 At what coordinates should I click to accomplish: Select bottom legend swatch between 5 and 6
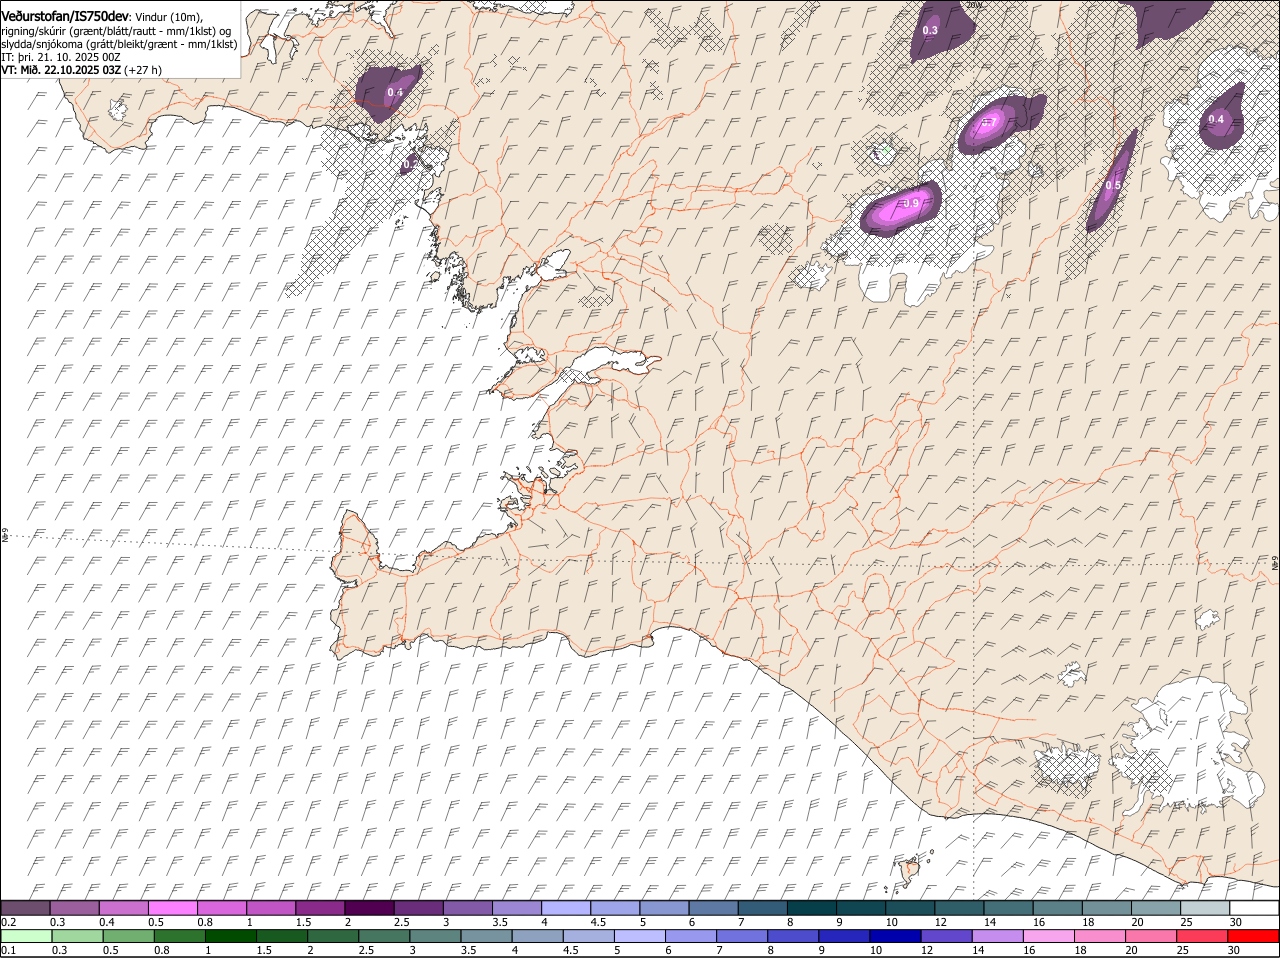click(x=641, y=936)
